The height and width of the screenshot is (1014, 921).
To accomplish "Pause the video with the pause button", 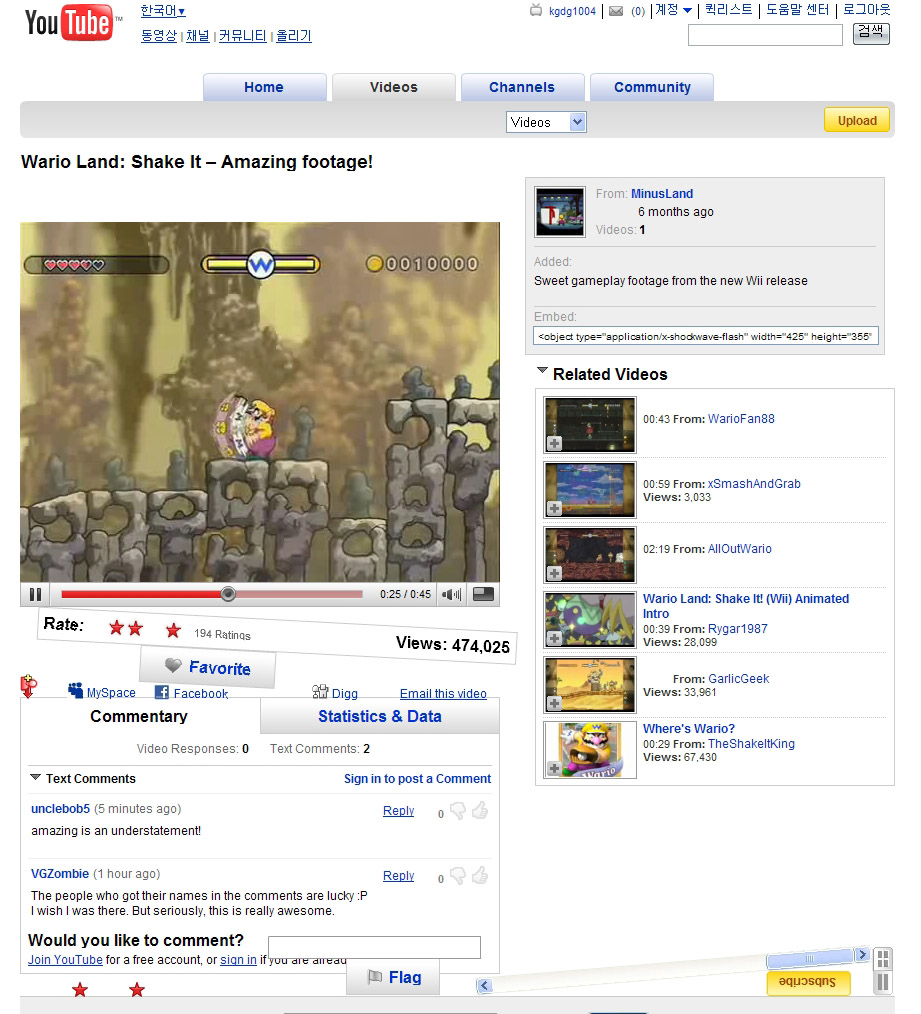I will pos(36,594).
